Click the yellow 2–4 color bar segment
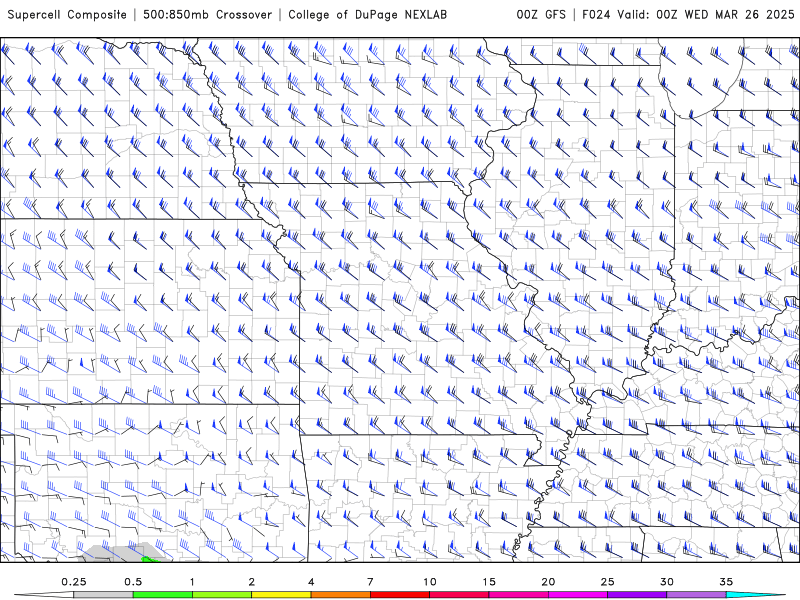Screen dimensions: 800x600 point(281,595)
